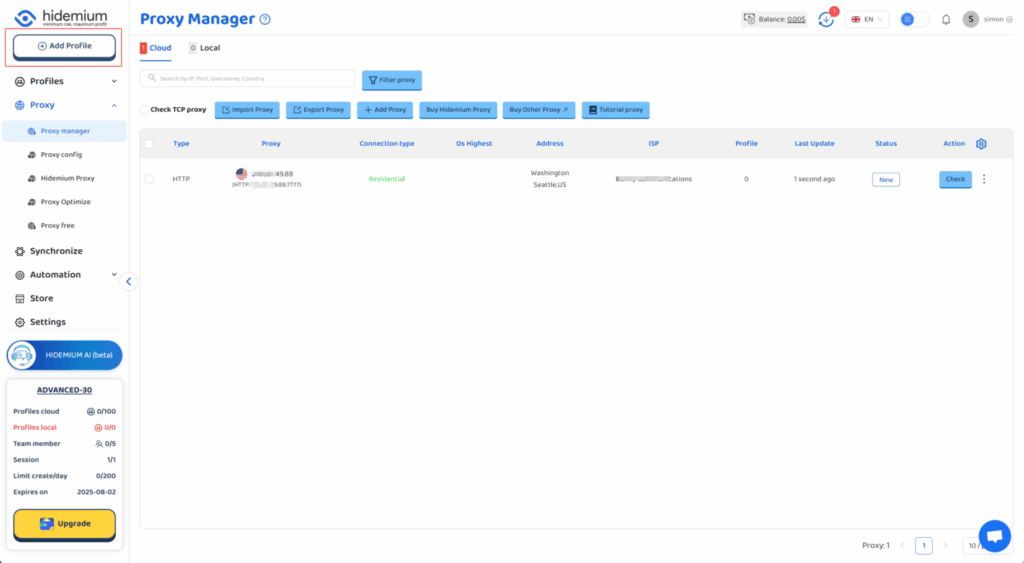
Task: Tick the select-all checkbox in table header
Action: (149, 144)
